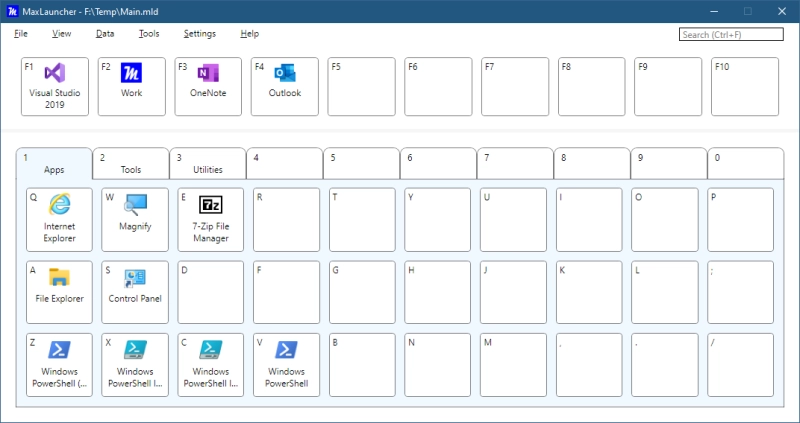The image size is (800, 423).
Task: Select the empty tab 6
Action: tap(438, 164)
